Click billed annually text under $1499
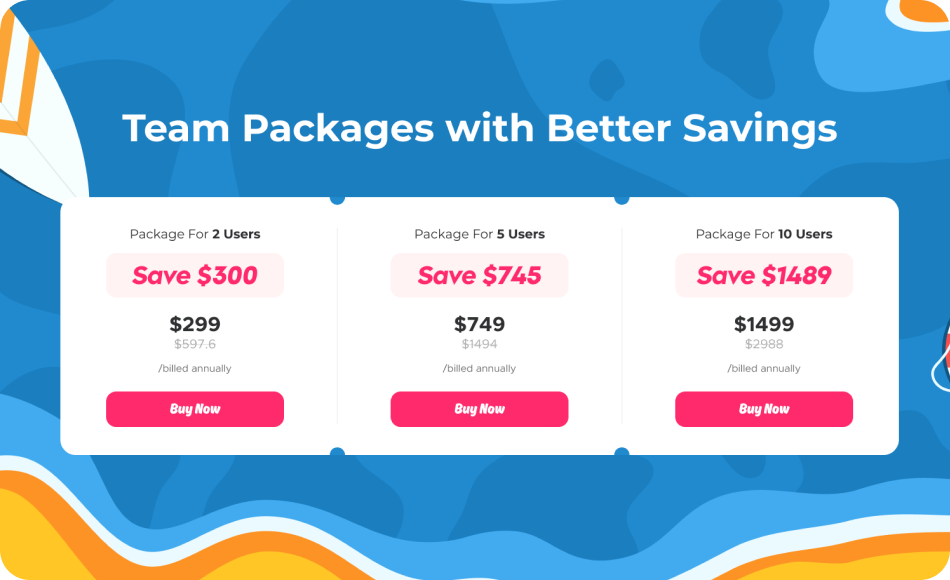950x580 pixels. (764, 368)
